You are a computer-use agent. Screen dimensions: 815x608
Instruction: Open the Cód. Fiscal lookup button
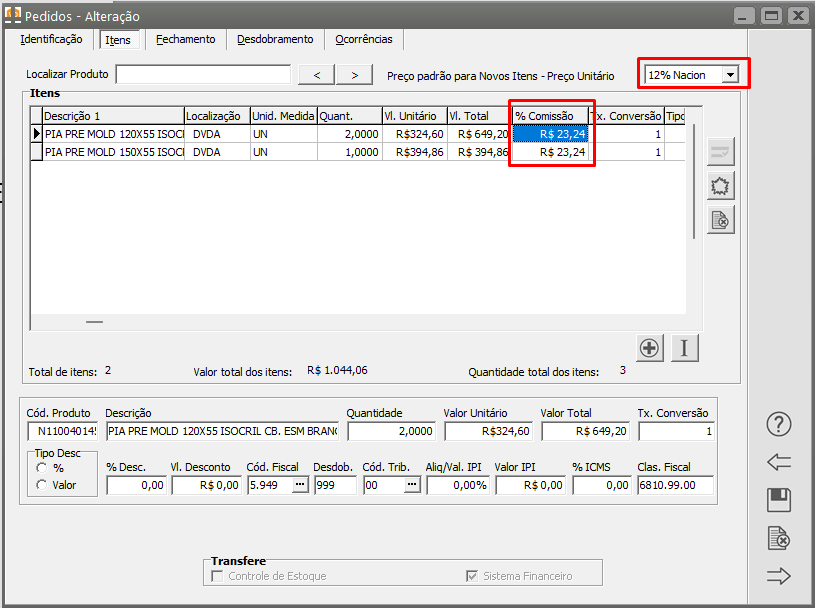[300, 485]
